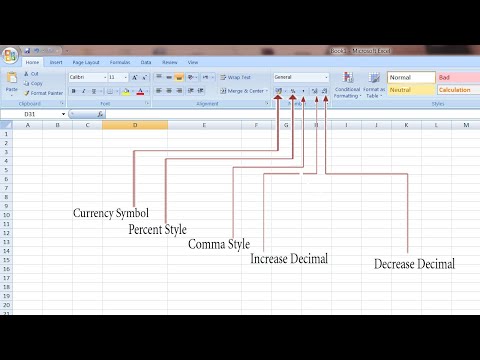
Task: Switch to the Review tab
Action: (x=170, y=62)
